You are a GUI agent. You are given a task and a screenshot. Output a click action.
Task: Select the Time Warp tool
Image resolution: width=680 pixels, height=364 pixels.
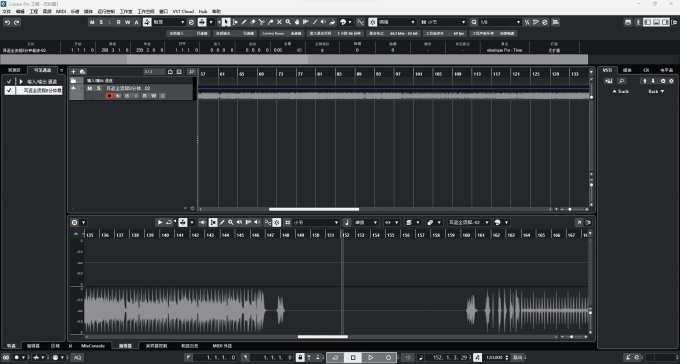306,22
